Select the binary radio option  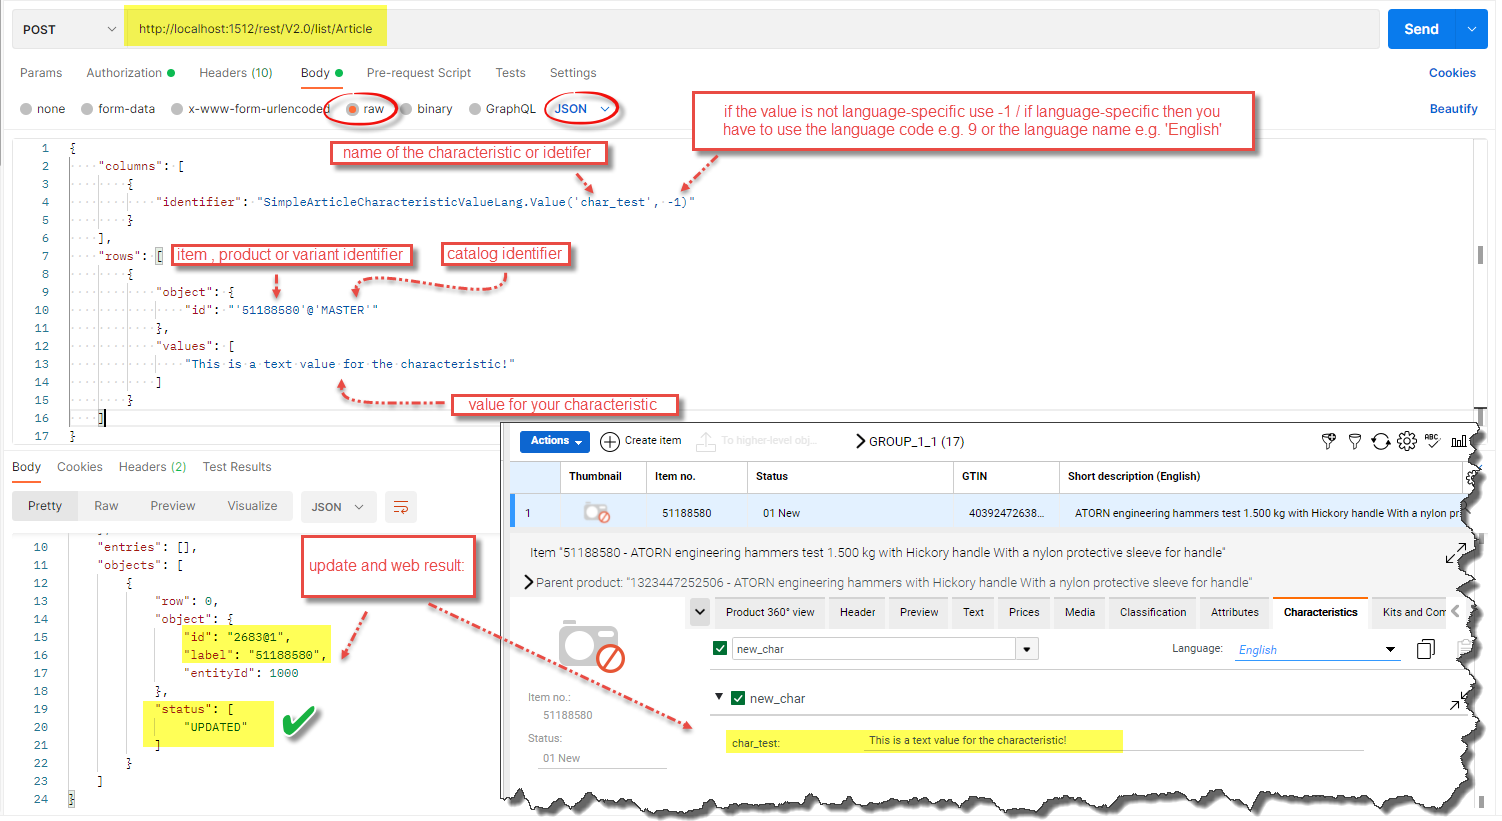[406, 109]
